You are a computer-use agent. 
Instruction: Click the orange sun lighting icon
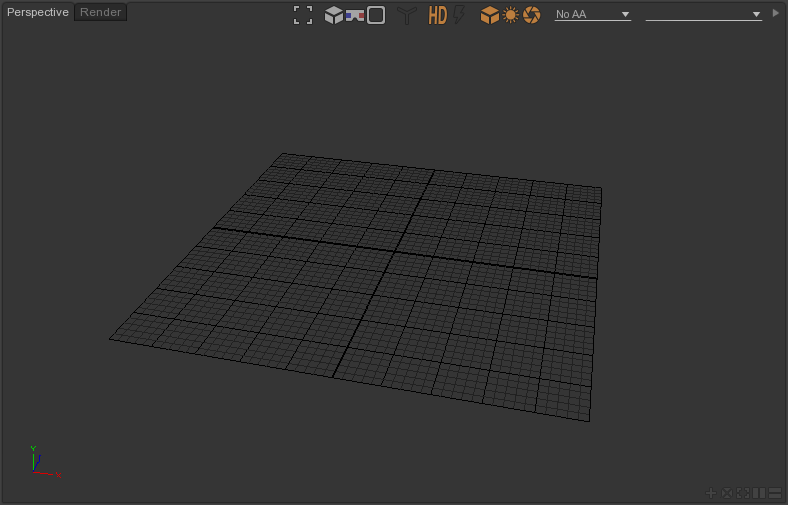511,15
